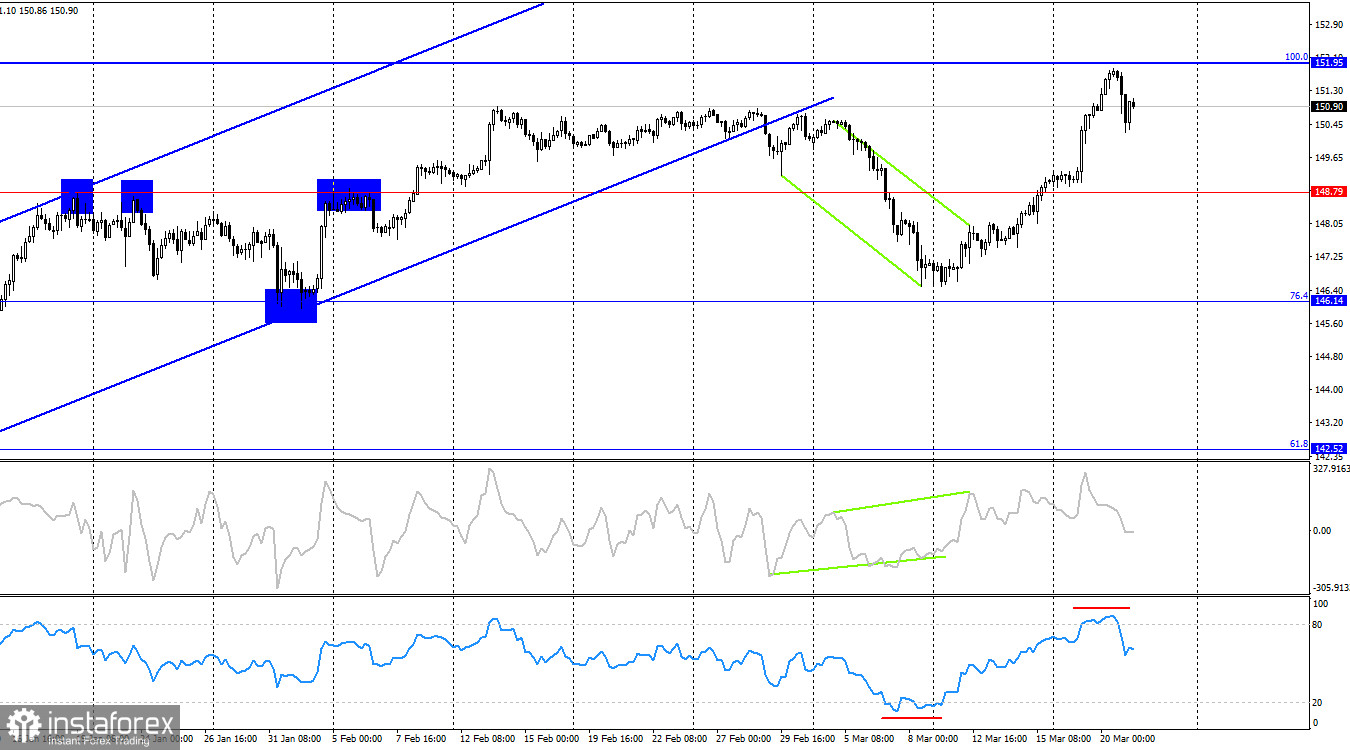Image resolution: width=1350 pixels, height=750 pixels.
Task: Click the -305.913 indicator scale value
Action: click(1330, 588)
